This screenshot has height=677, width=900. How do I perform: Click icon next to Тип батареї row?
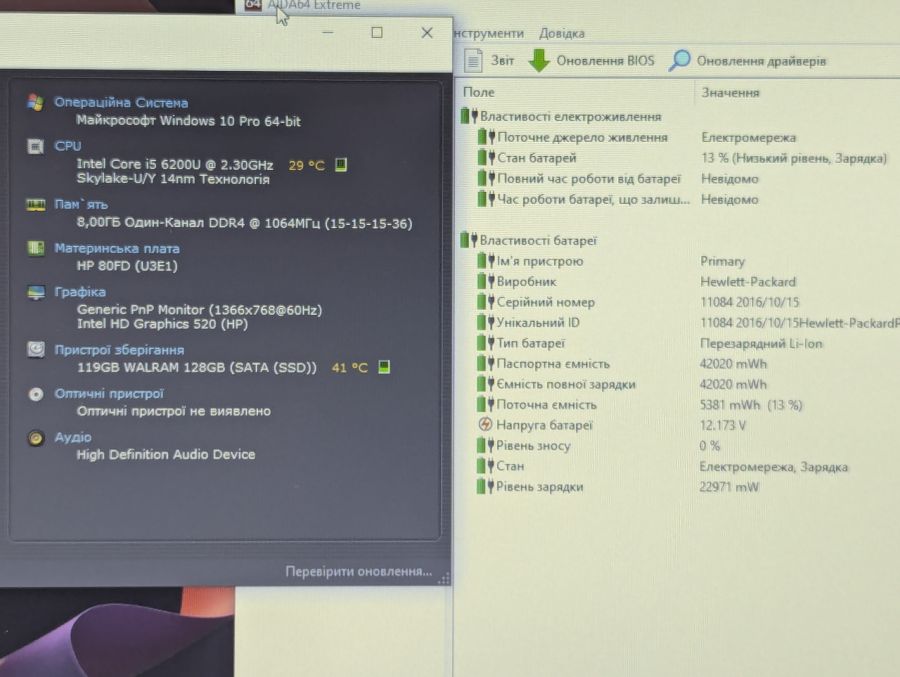click(486, 343)
